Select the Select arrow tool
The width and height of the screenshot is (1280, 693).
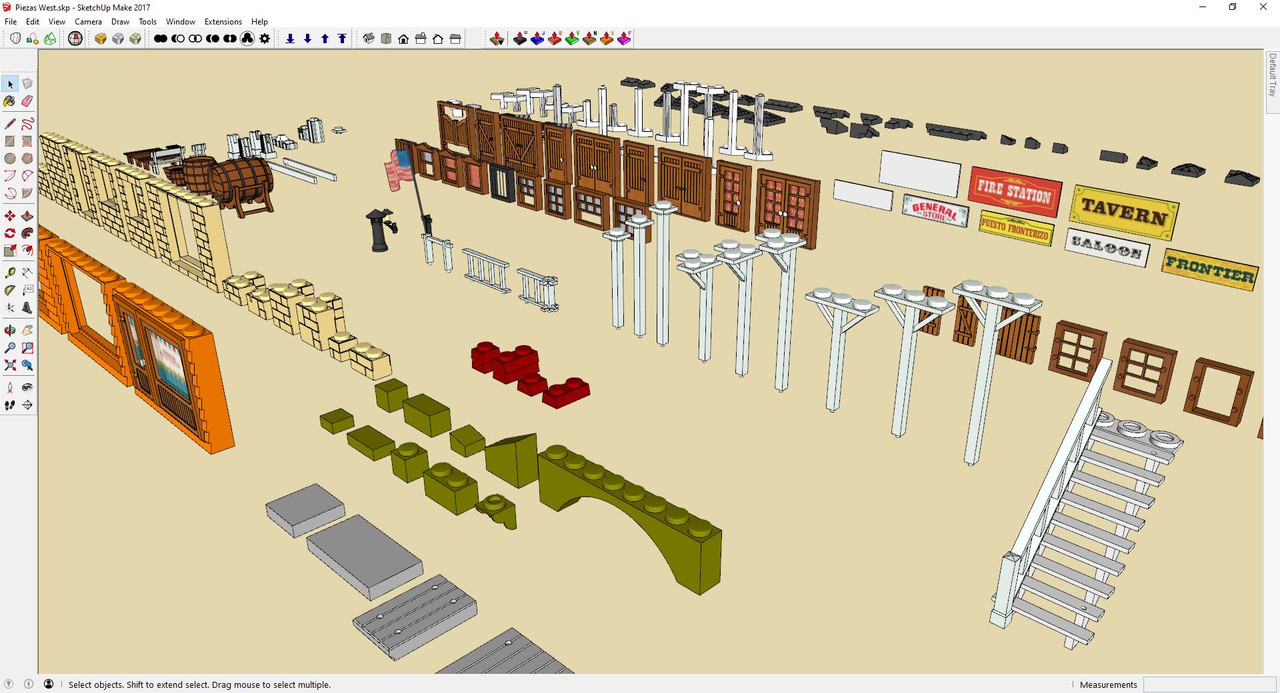click(x=10, y=84)
